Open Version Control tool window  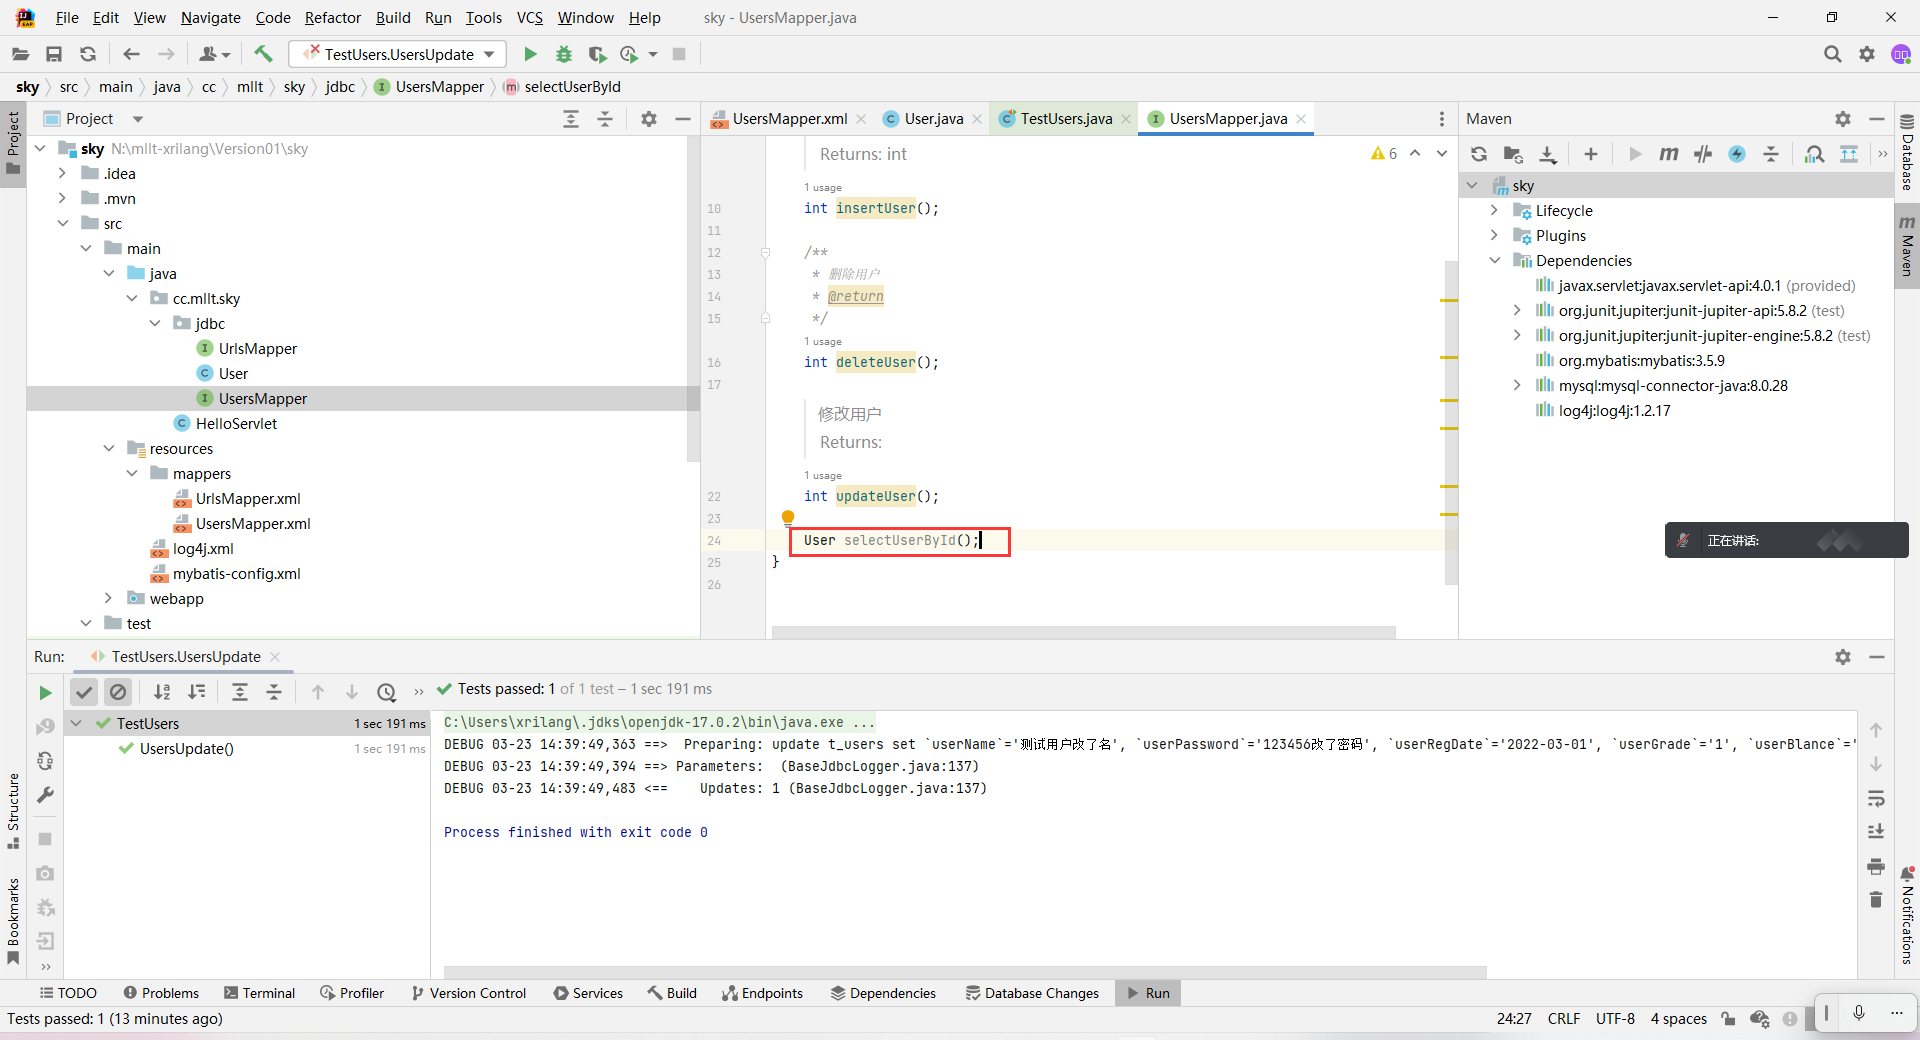pyautogui.click(x=469, y=993)
